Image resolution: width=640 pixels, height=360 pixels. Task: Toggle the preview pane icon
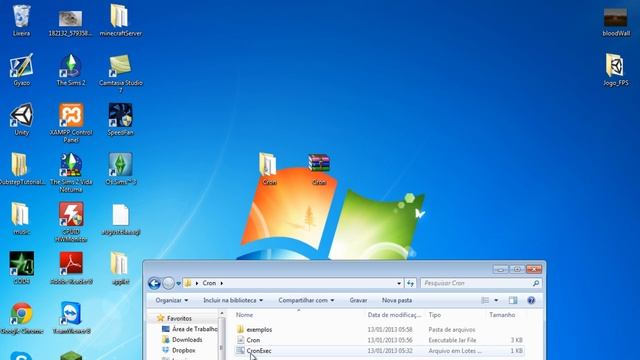[x=513, y=300]
